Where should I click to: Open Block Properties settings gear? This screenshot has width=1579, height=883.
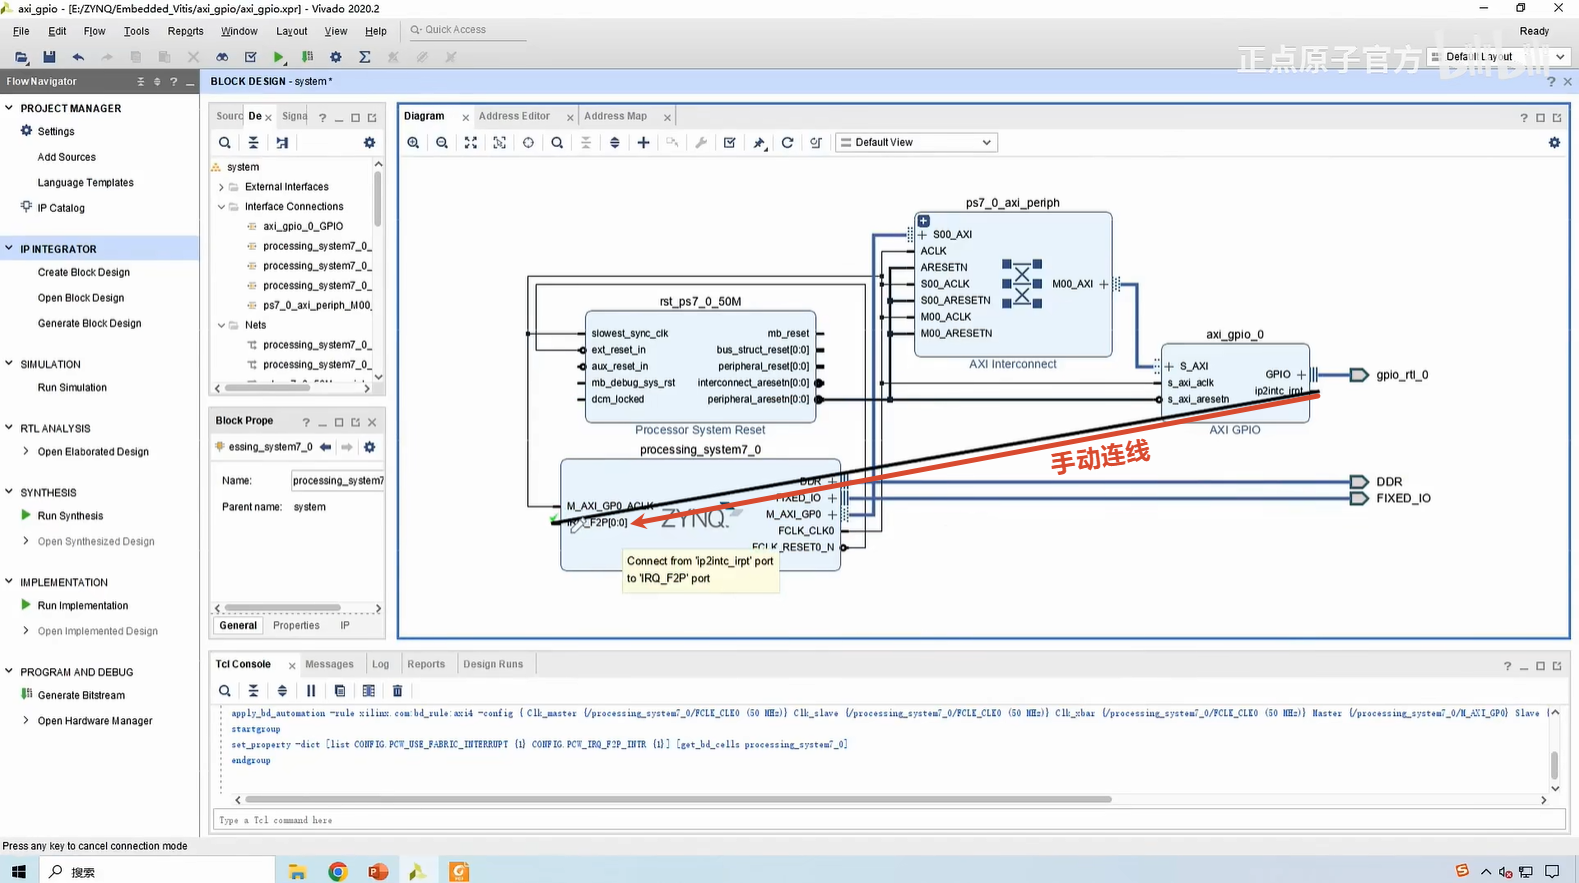(x=369, y=447)
